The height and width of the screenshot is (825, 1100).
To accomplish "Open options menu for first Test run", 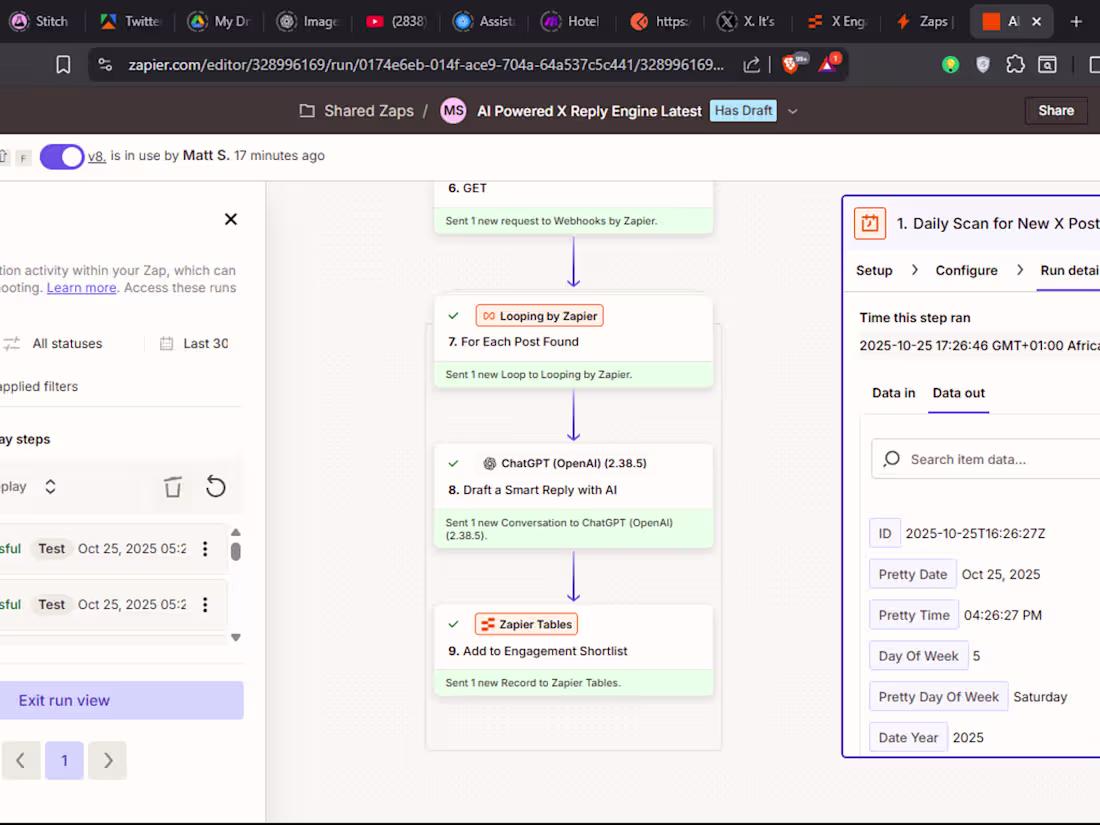I will 205,549.
